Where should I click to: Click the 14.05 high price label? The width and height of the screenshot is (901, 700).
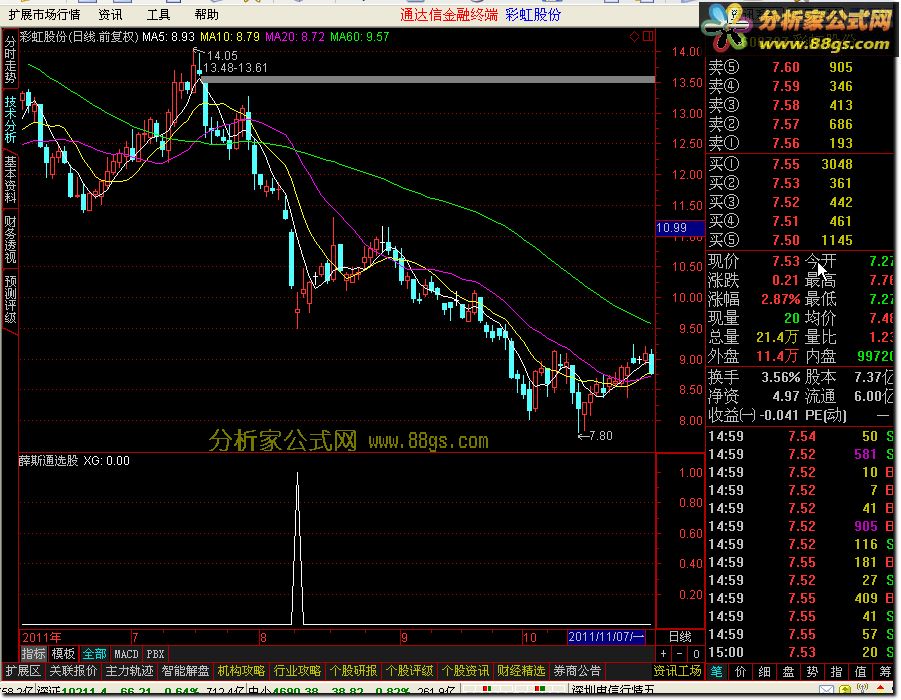222,56
